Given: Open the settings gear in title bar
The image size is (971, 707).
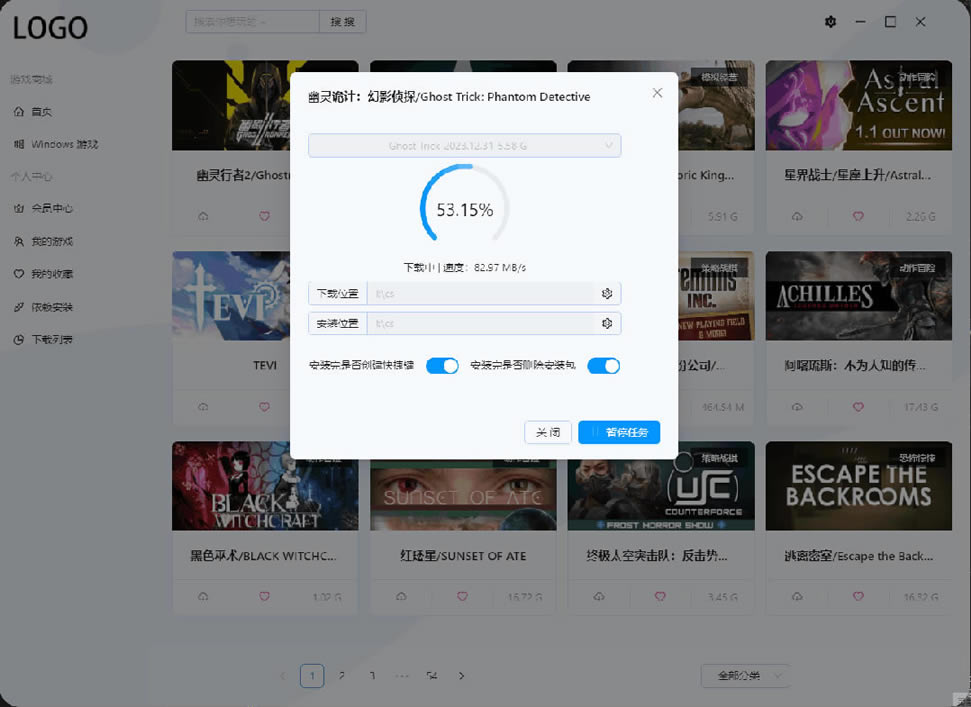Looking at the screenshot, I should point(830,22).
